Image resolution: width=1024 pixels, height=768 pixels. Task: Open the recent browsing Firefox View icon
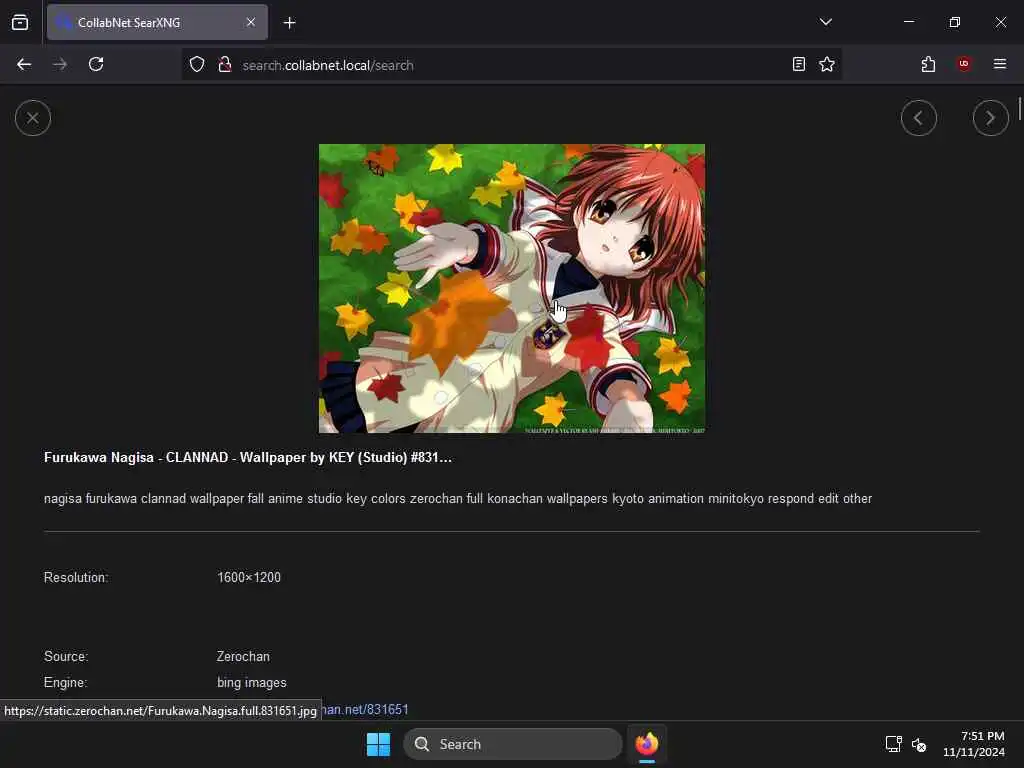tap(20, 23)
